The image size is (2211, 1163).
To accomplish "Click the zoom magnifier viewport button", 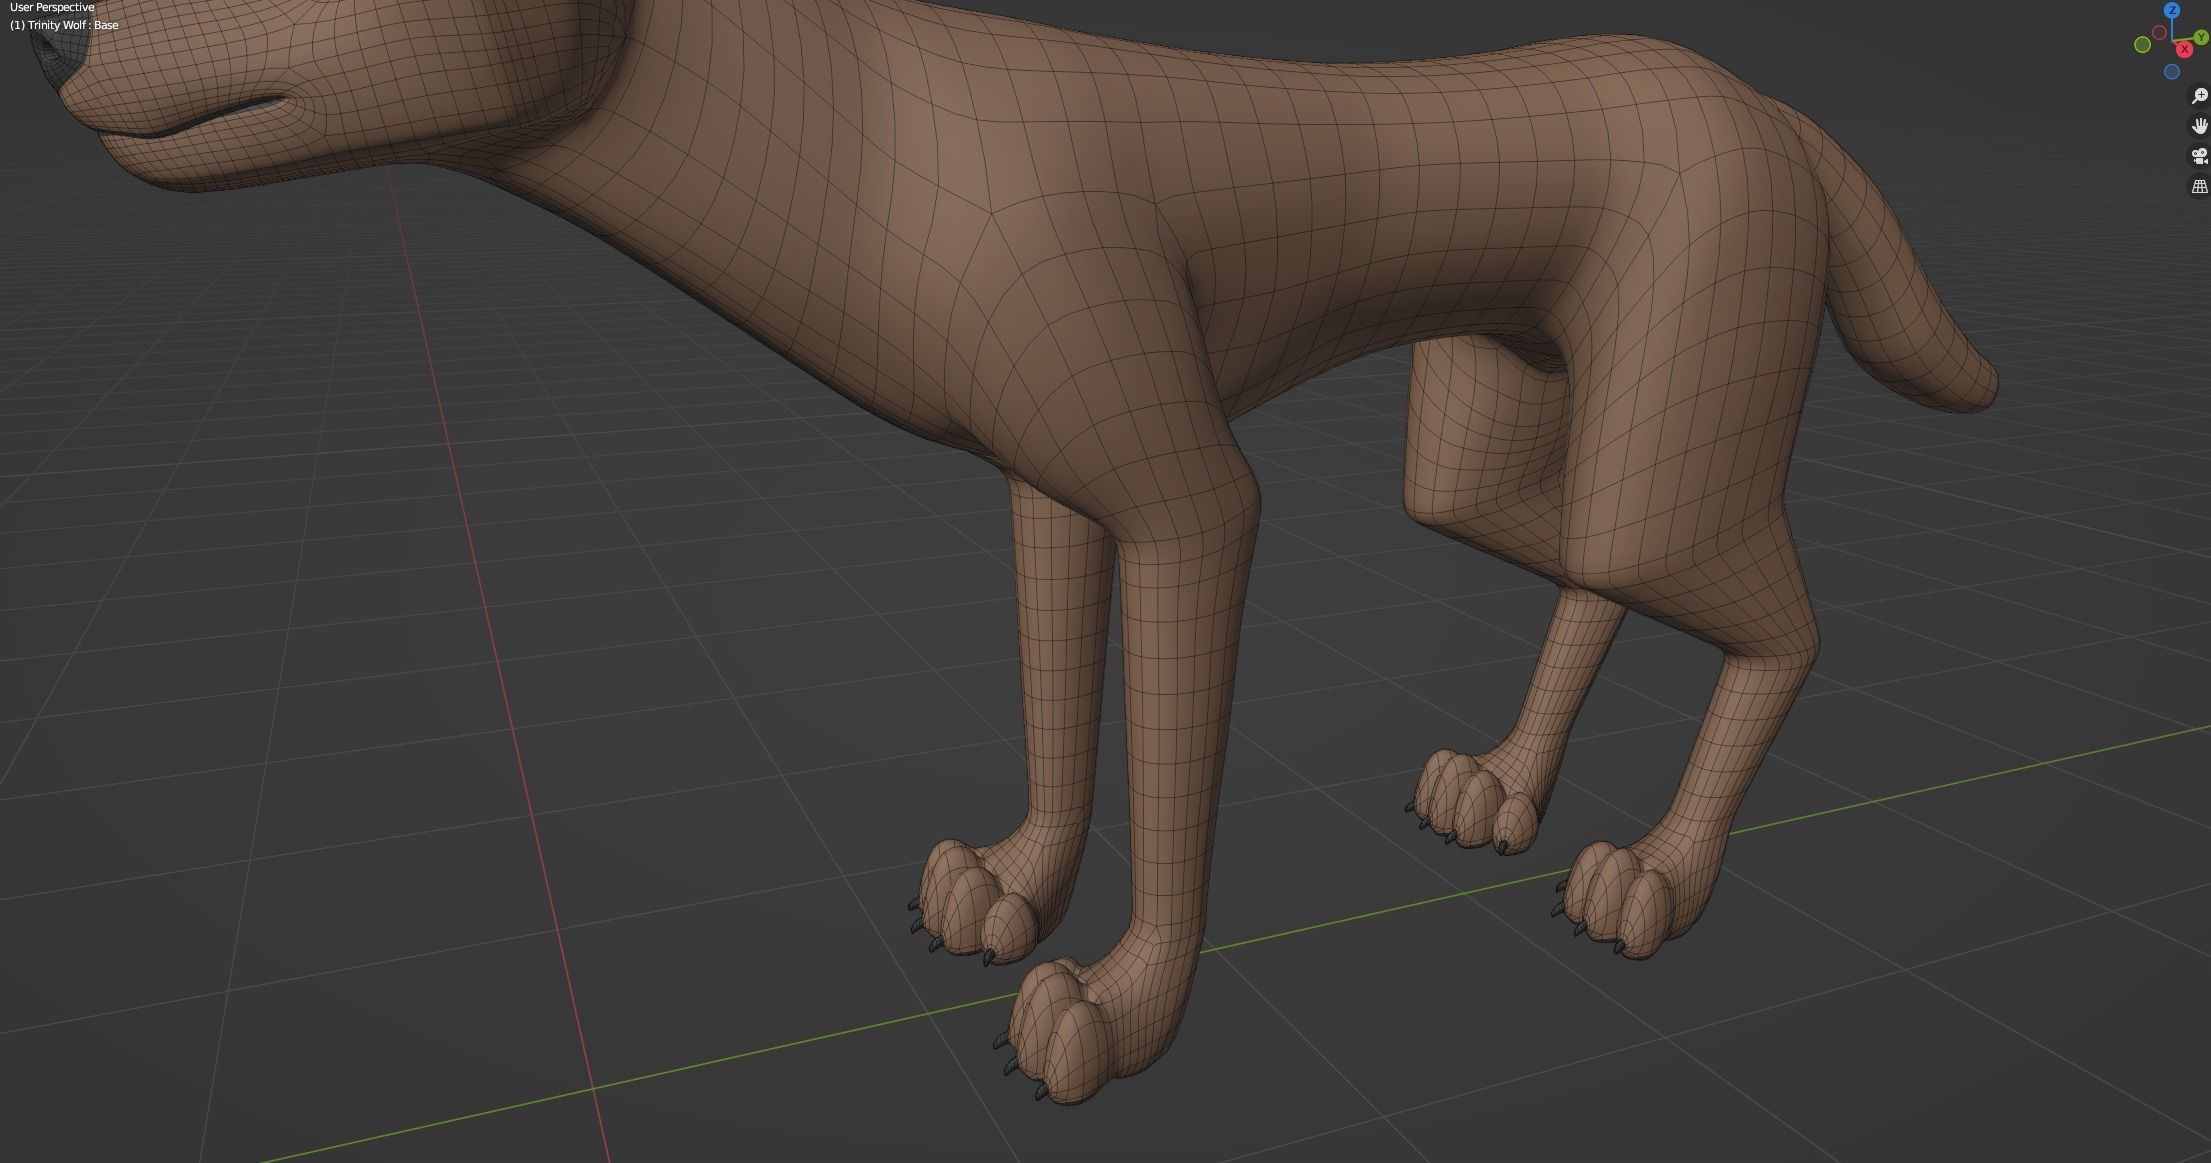I will [x=2199, y=96].
